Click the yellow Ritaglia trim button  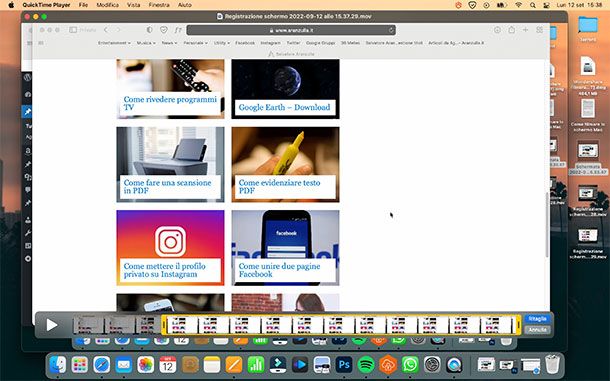(537, 319)
